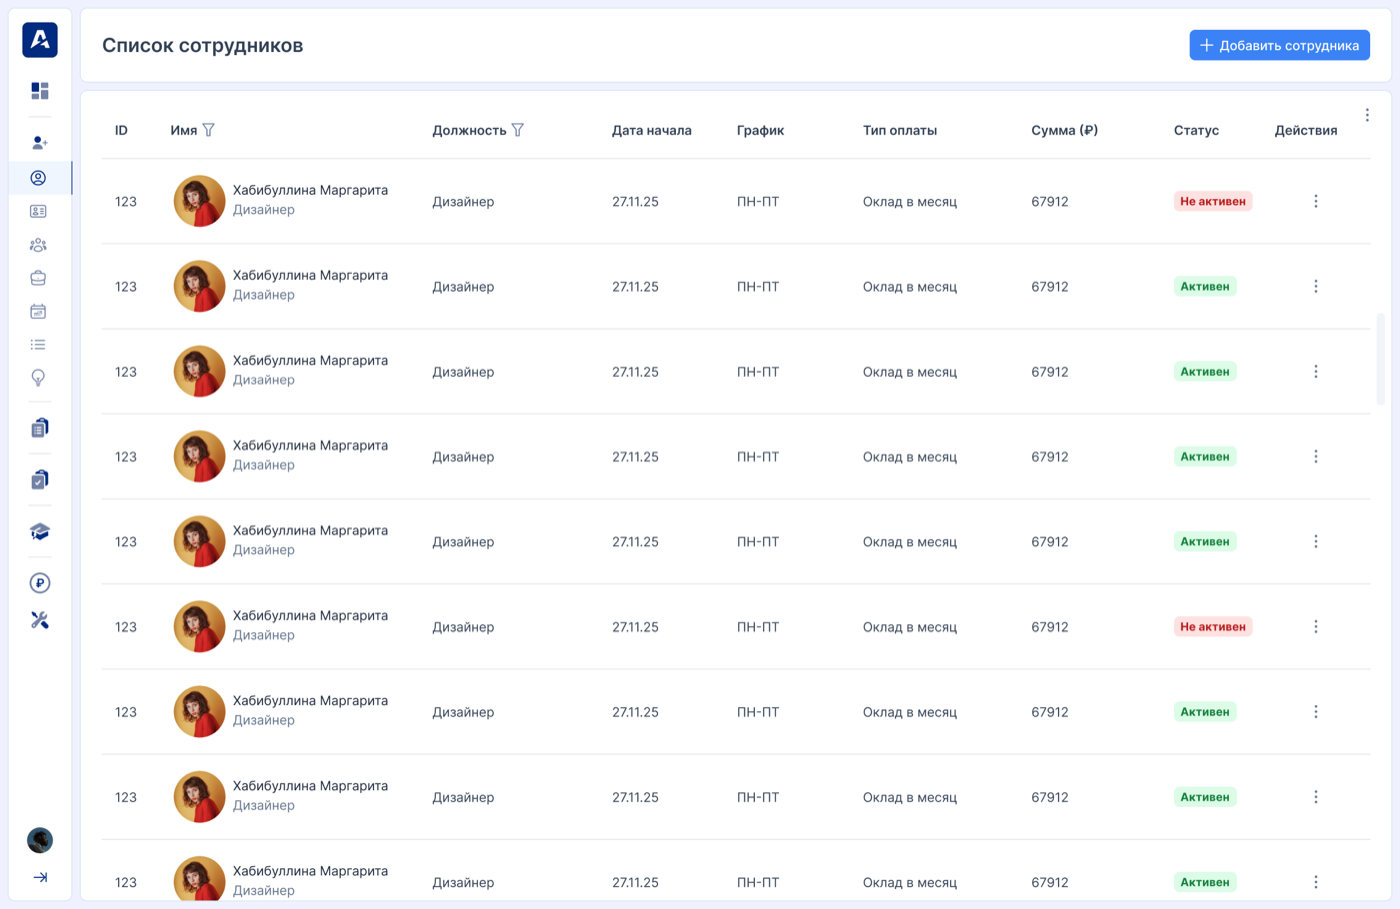Open the dashboard grid icon
1400x909 pixels.
click(x=40, y=91)
